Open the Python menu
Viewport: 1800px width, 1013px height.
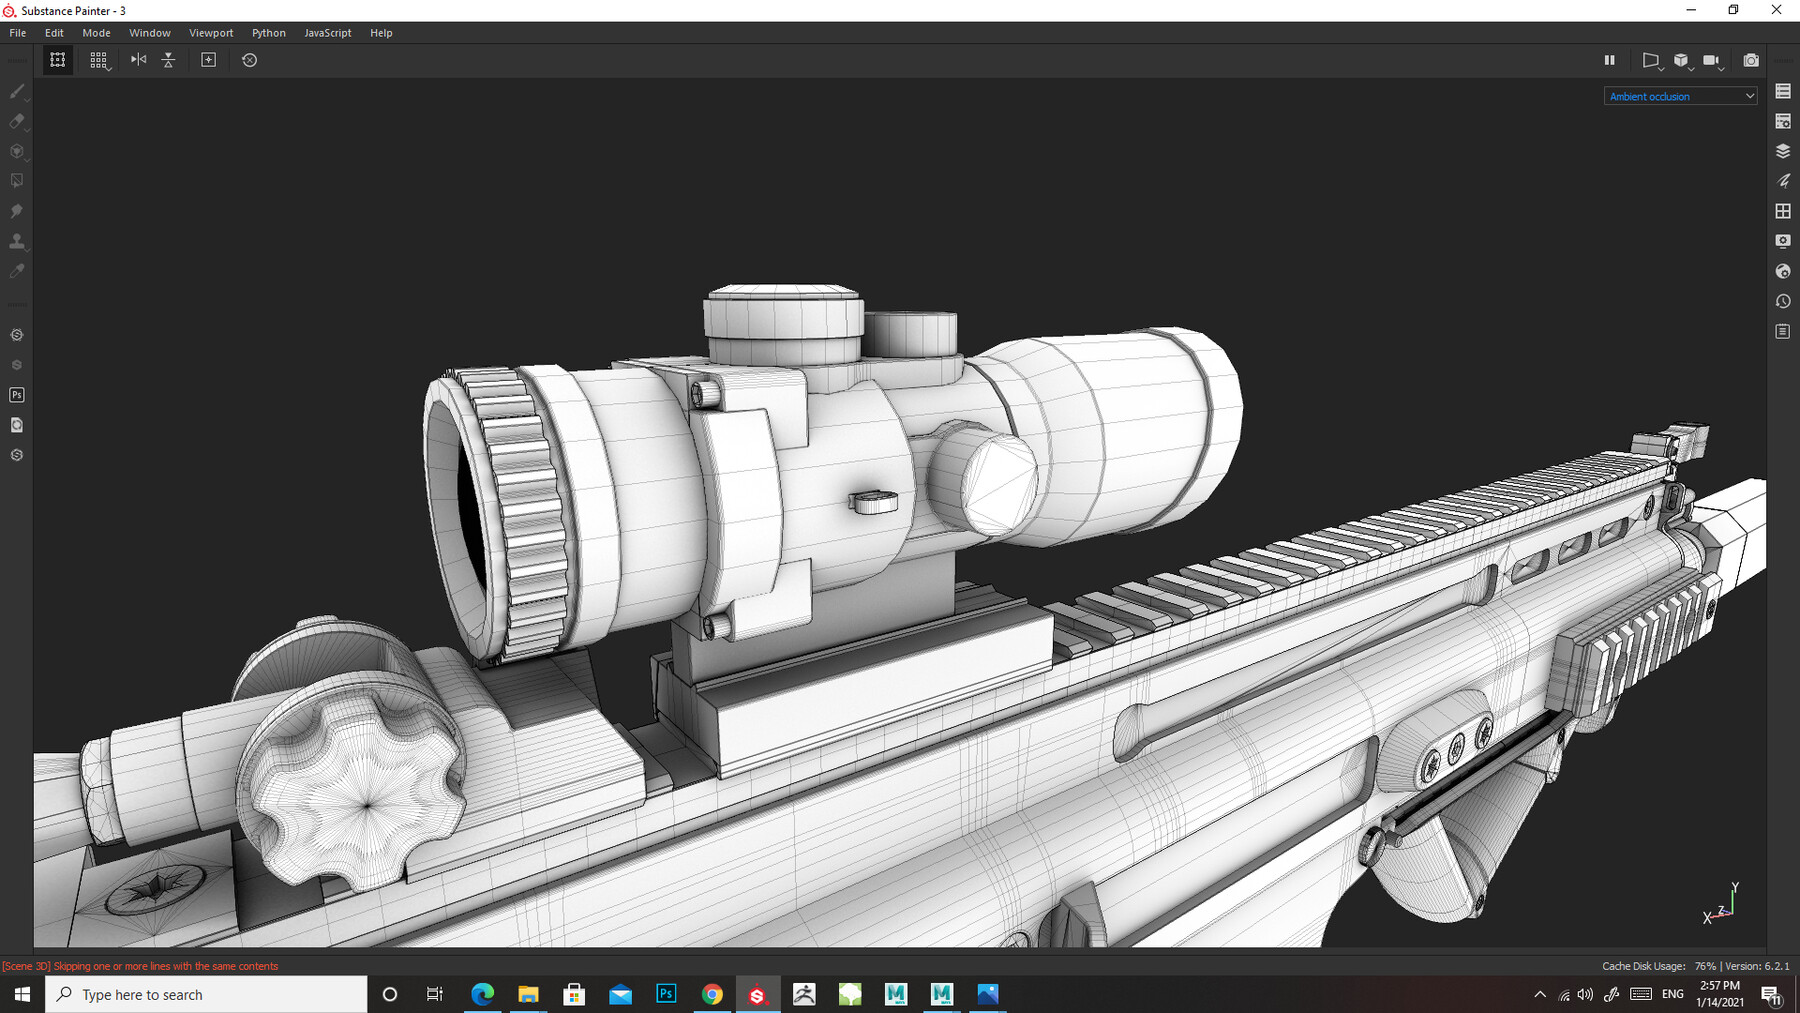268,32
